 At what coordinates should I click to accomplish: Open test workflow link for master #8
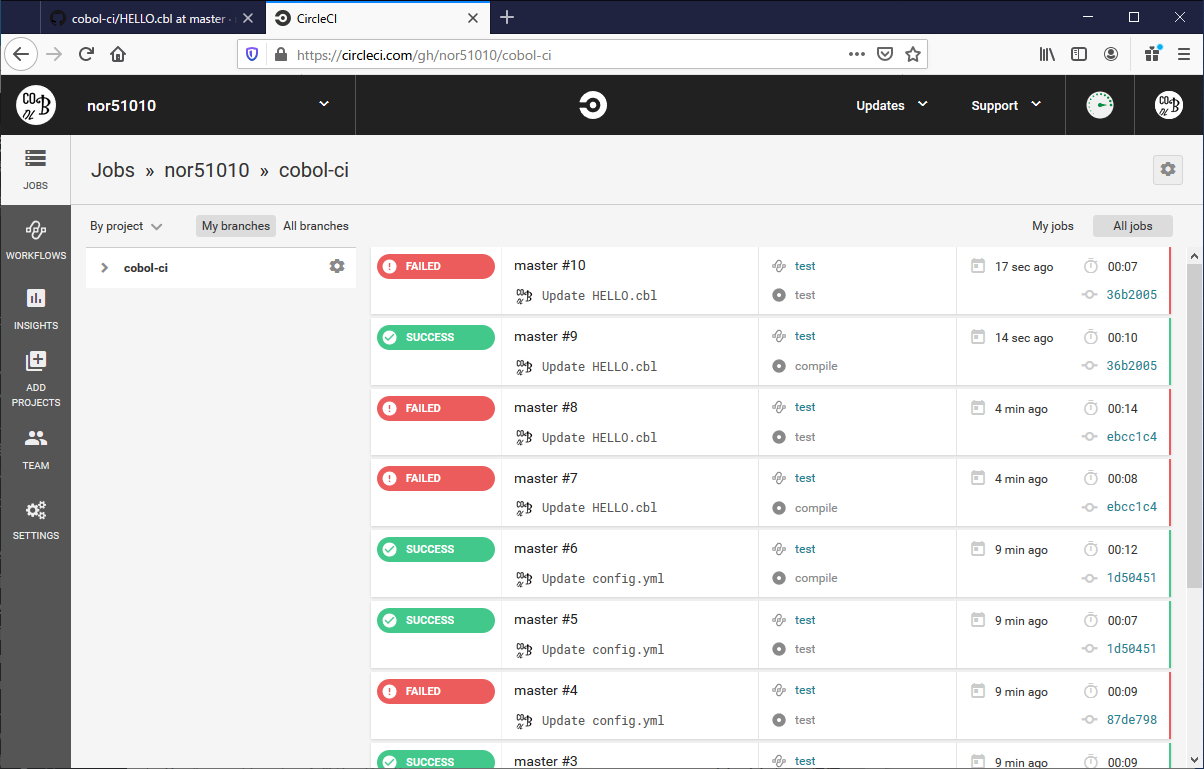pos(805,407)
